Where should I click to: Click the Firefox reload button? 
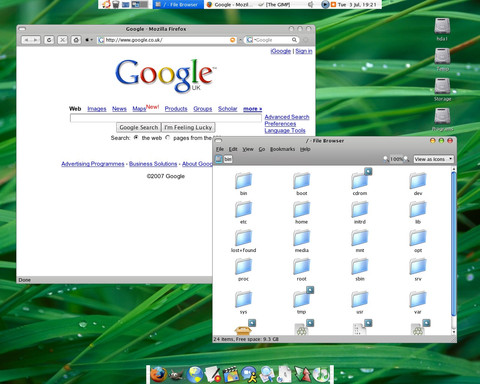pyautogui.click(x=49, y=40)
